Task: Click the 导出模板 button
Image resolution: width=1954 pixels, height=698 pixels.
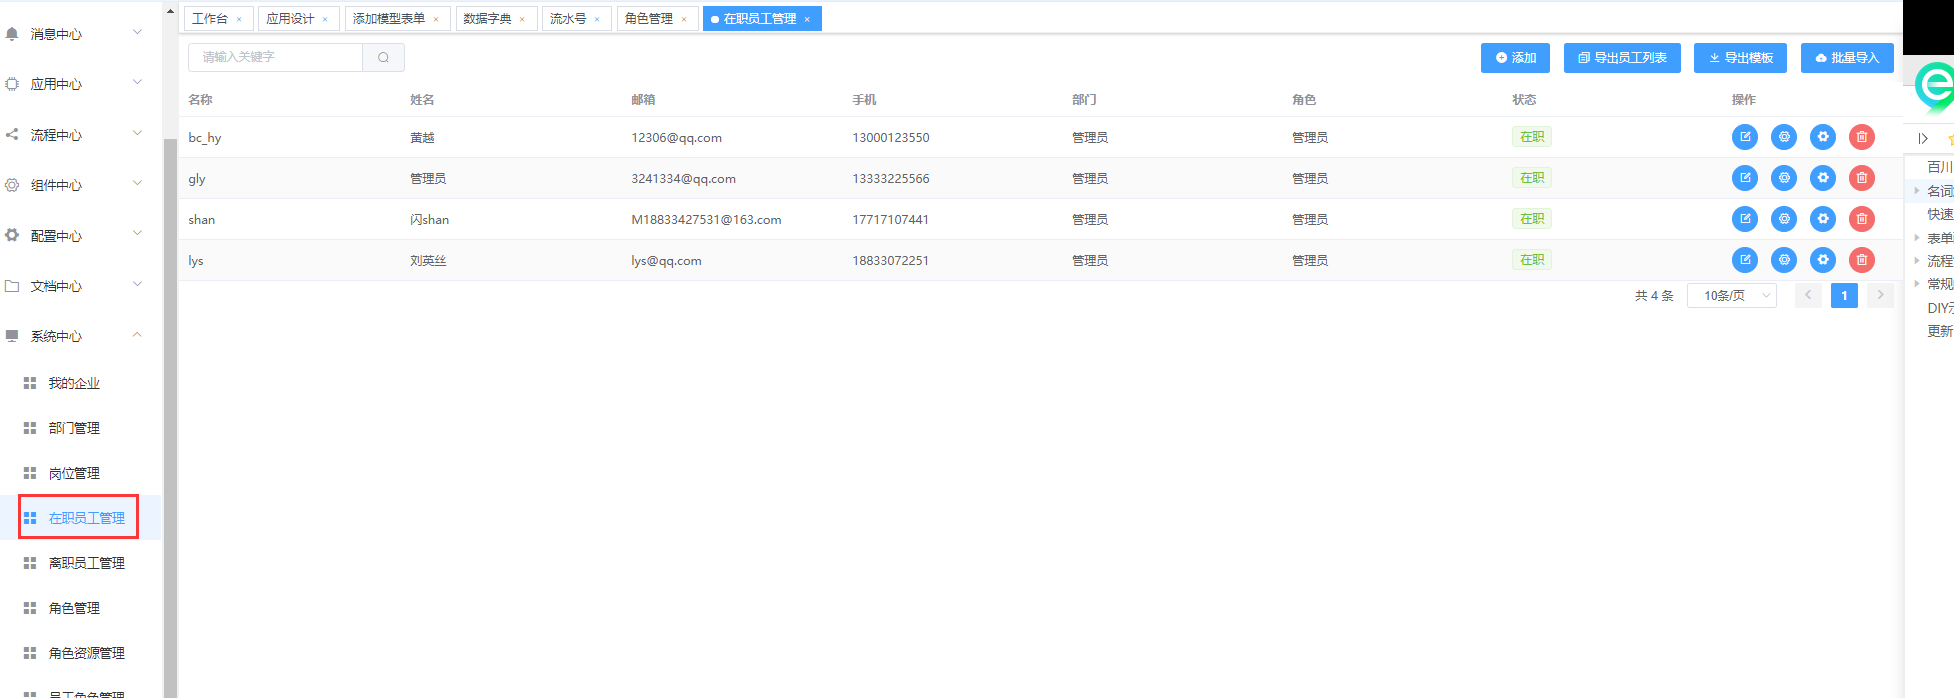Action: [1740, 58]
